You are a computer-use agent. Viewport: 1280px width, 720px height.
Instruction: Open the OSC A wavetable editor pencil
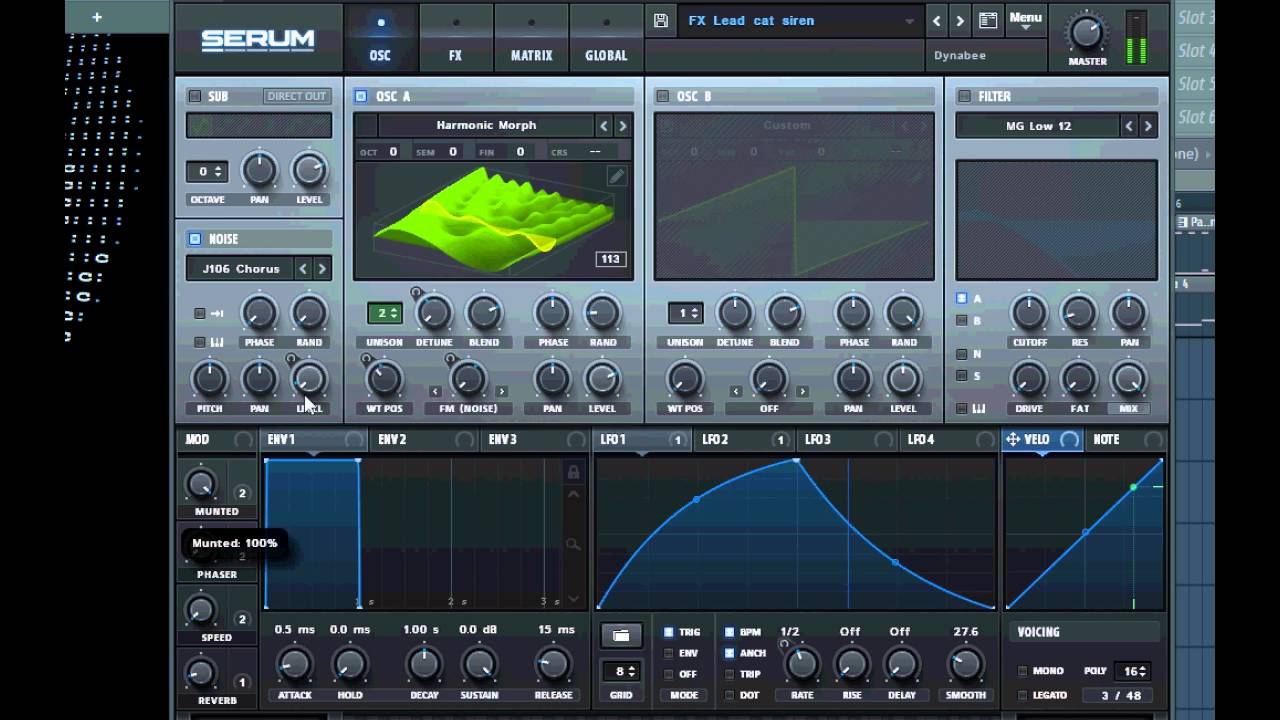pyautogui.click(x=617, y=177)
